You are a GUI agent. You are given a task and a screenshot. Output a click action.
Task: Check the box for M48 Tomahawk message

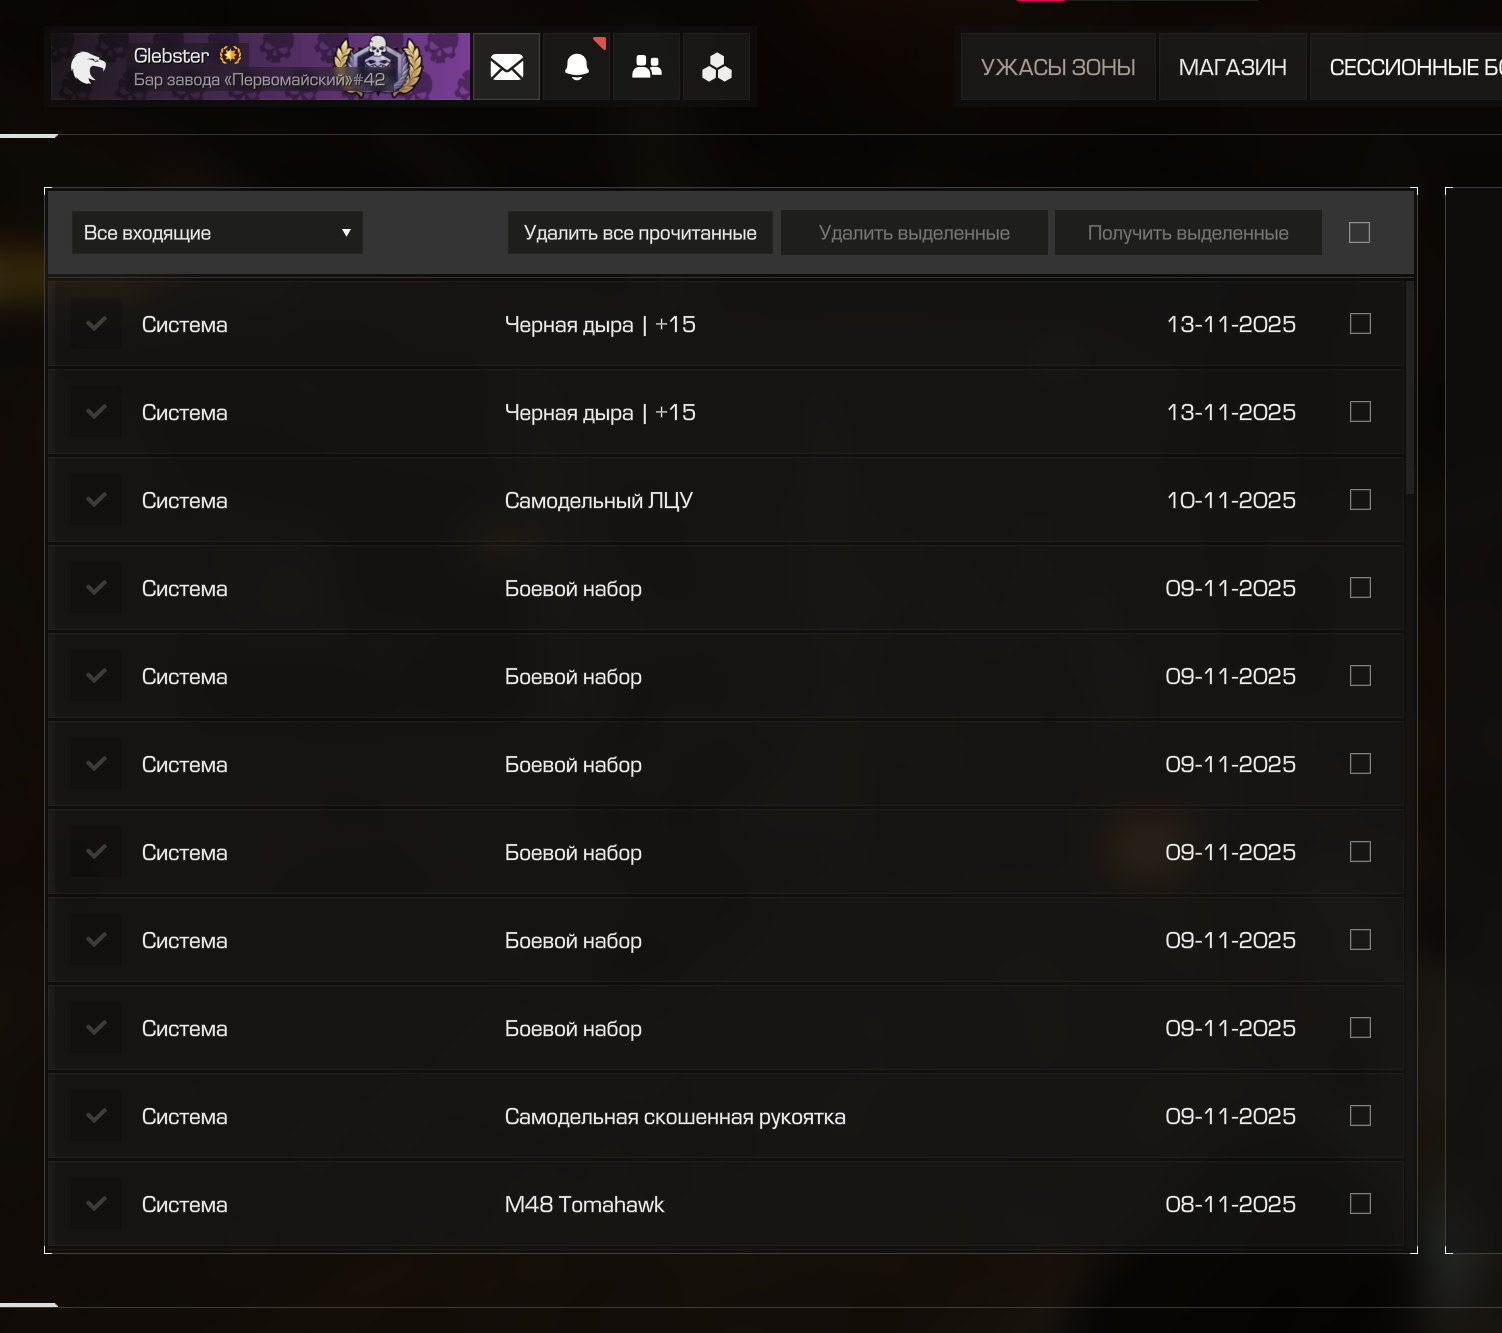[1360, 1204]
